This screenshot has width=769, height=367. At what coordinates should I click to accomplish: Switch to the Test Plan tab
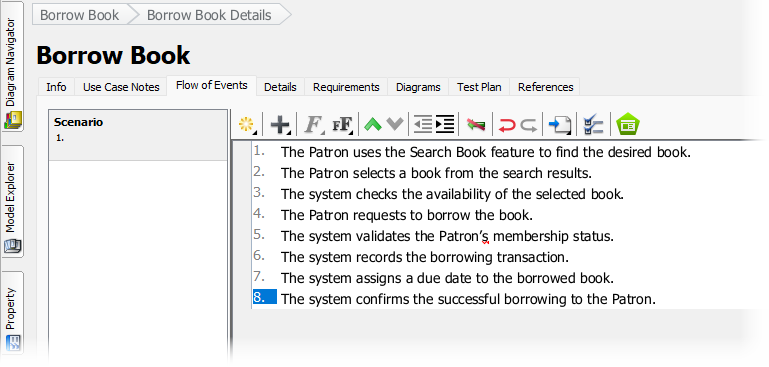point(479,87)
